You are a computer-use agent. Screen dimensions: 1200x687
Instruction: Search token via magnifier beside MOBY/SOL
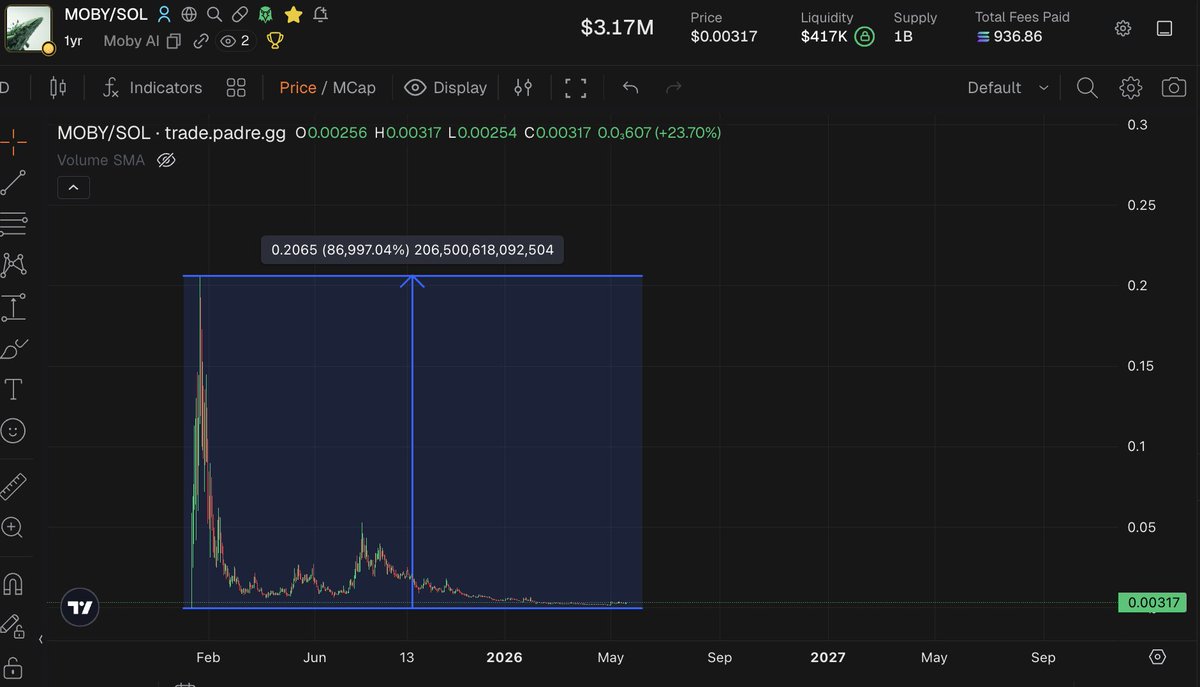tap(214, 15)
